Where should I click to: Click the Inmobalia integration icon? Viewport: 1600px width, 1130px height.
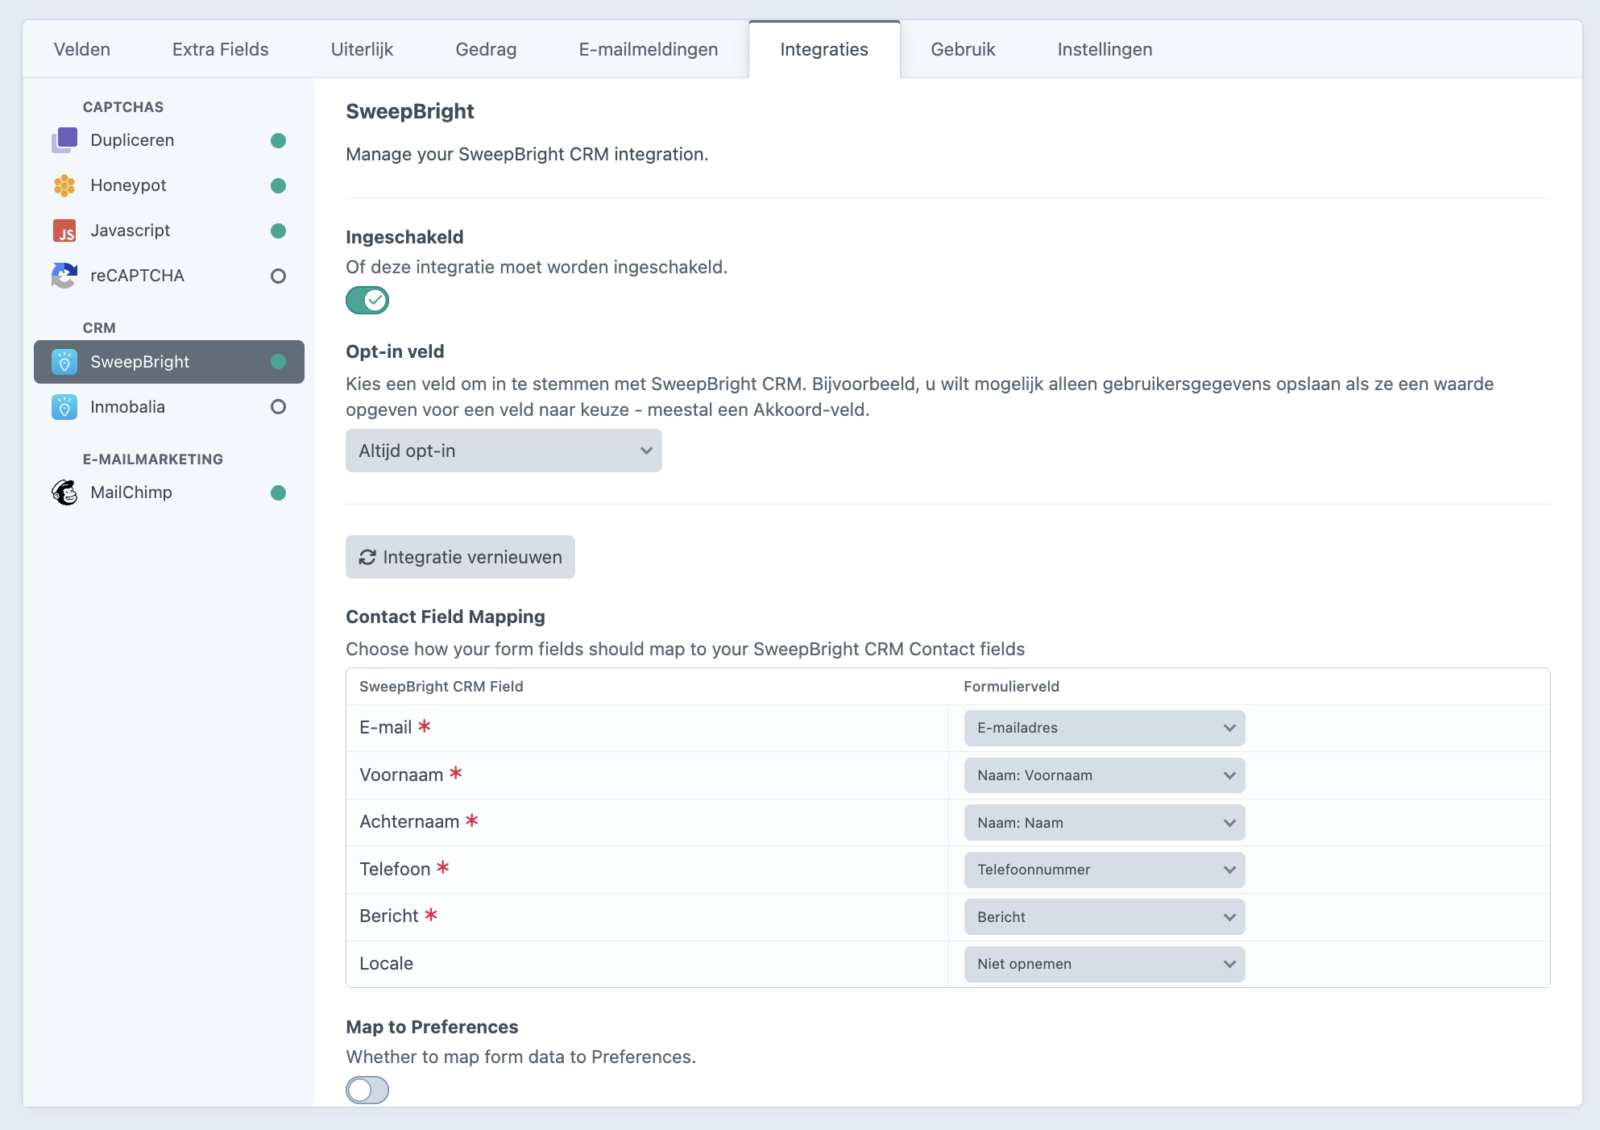[x=64, y=407]
